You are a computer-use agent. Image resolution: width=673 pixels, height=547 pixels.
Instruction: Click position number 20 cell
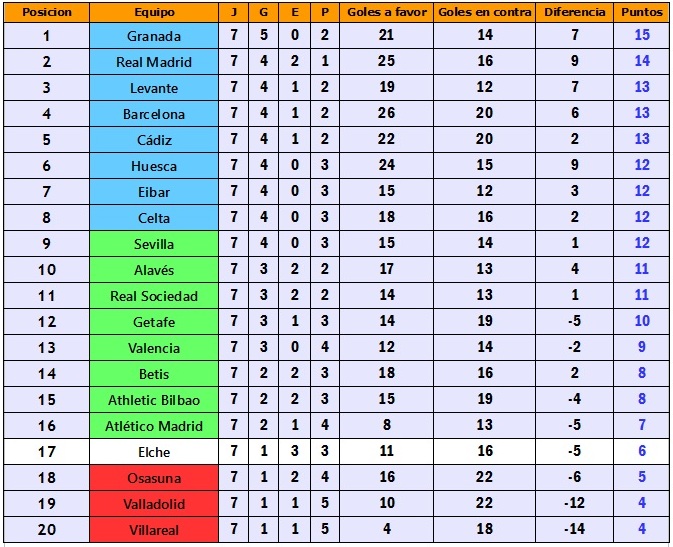tap(46, 530)
